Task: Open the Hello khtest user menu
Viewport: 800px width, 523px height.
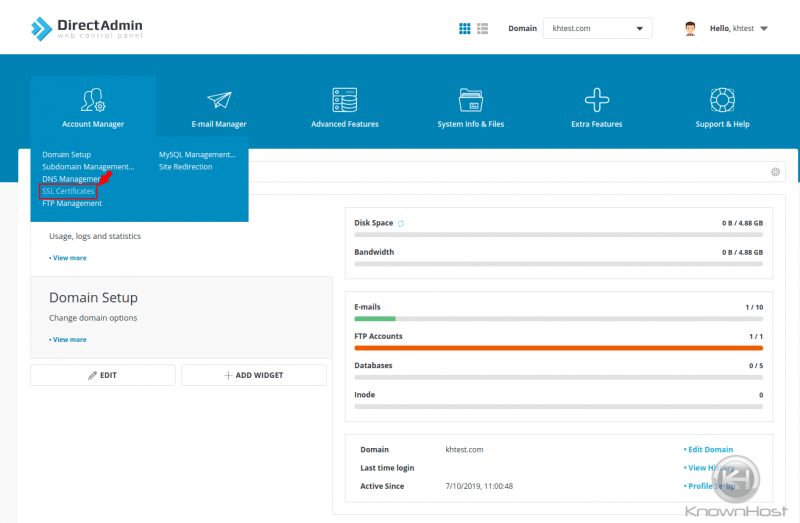Action: [x=726, y=29]
